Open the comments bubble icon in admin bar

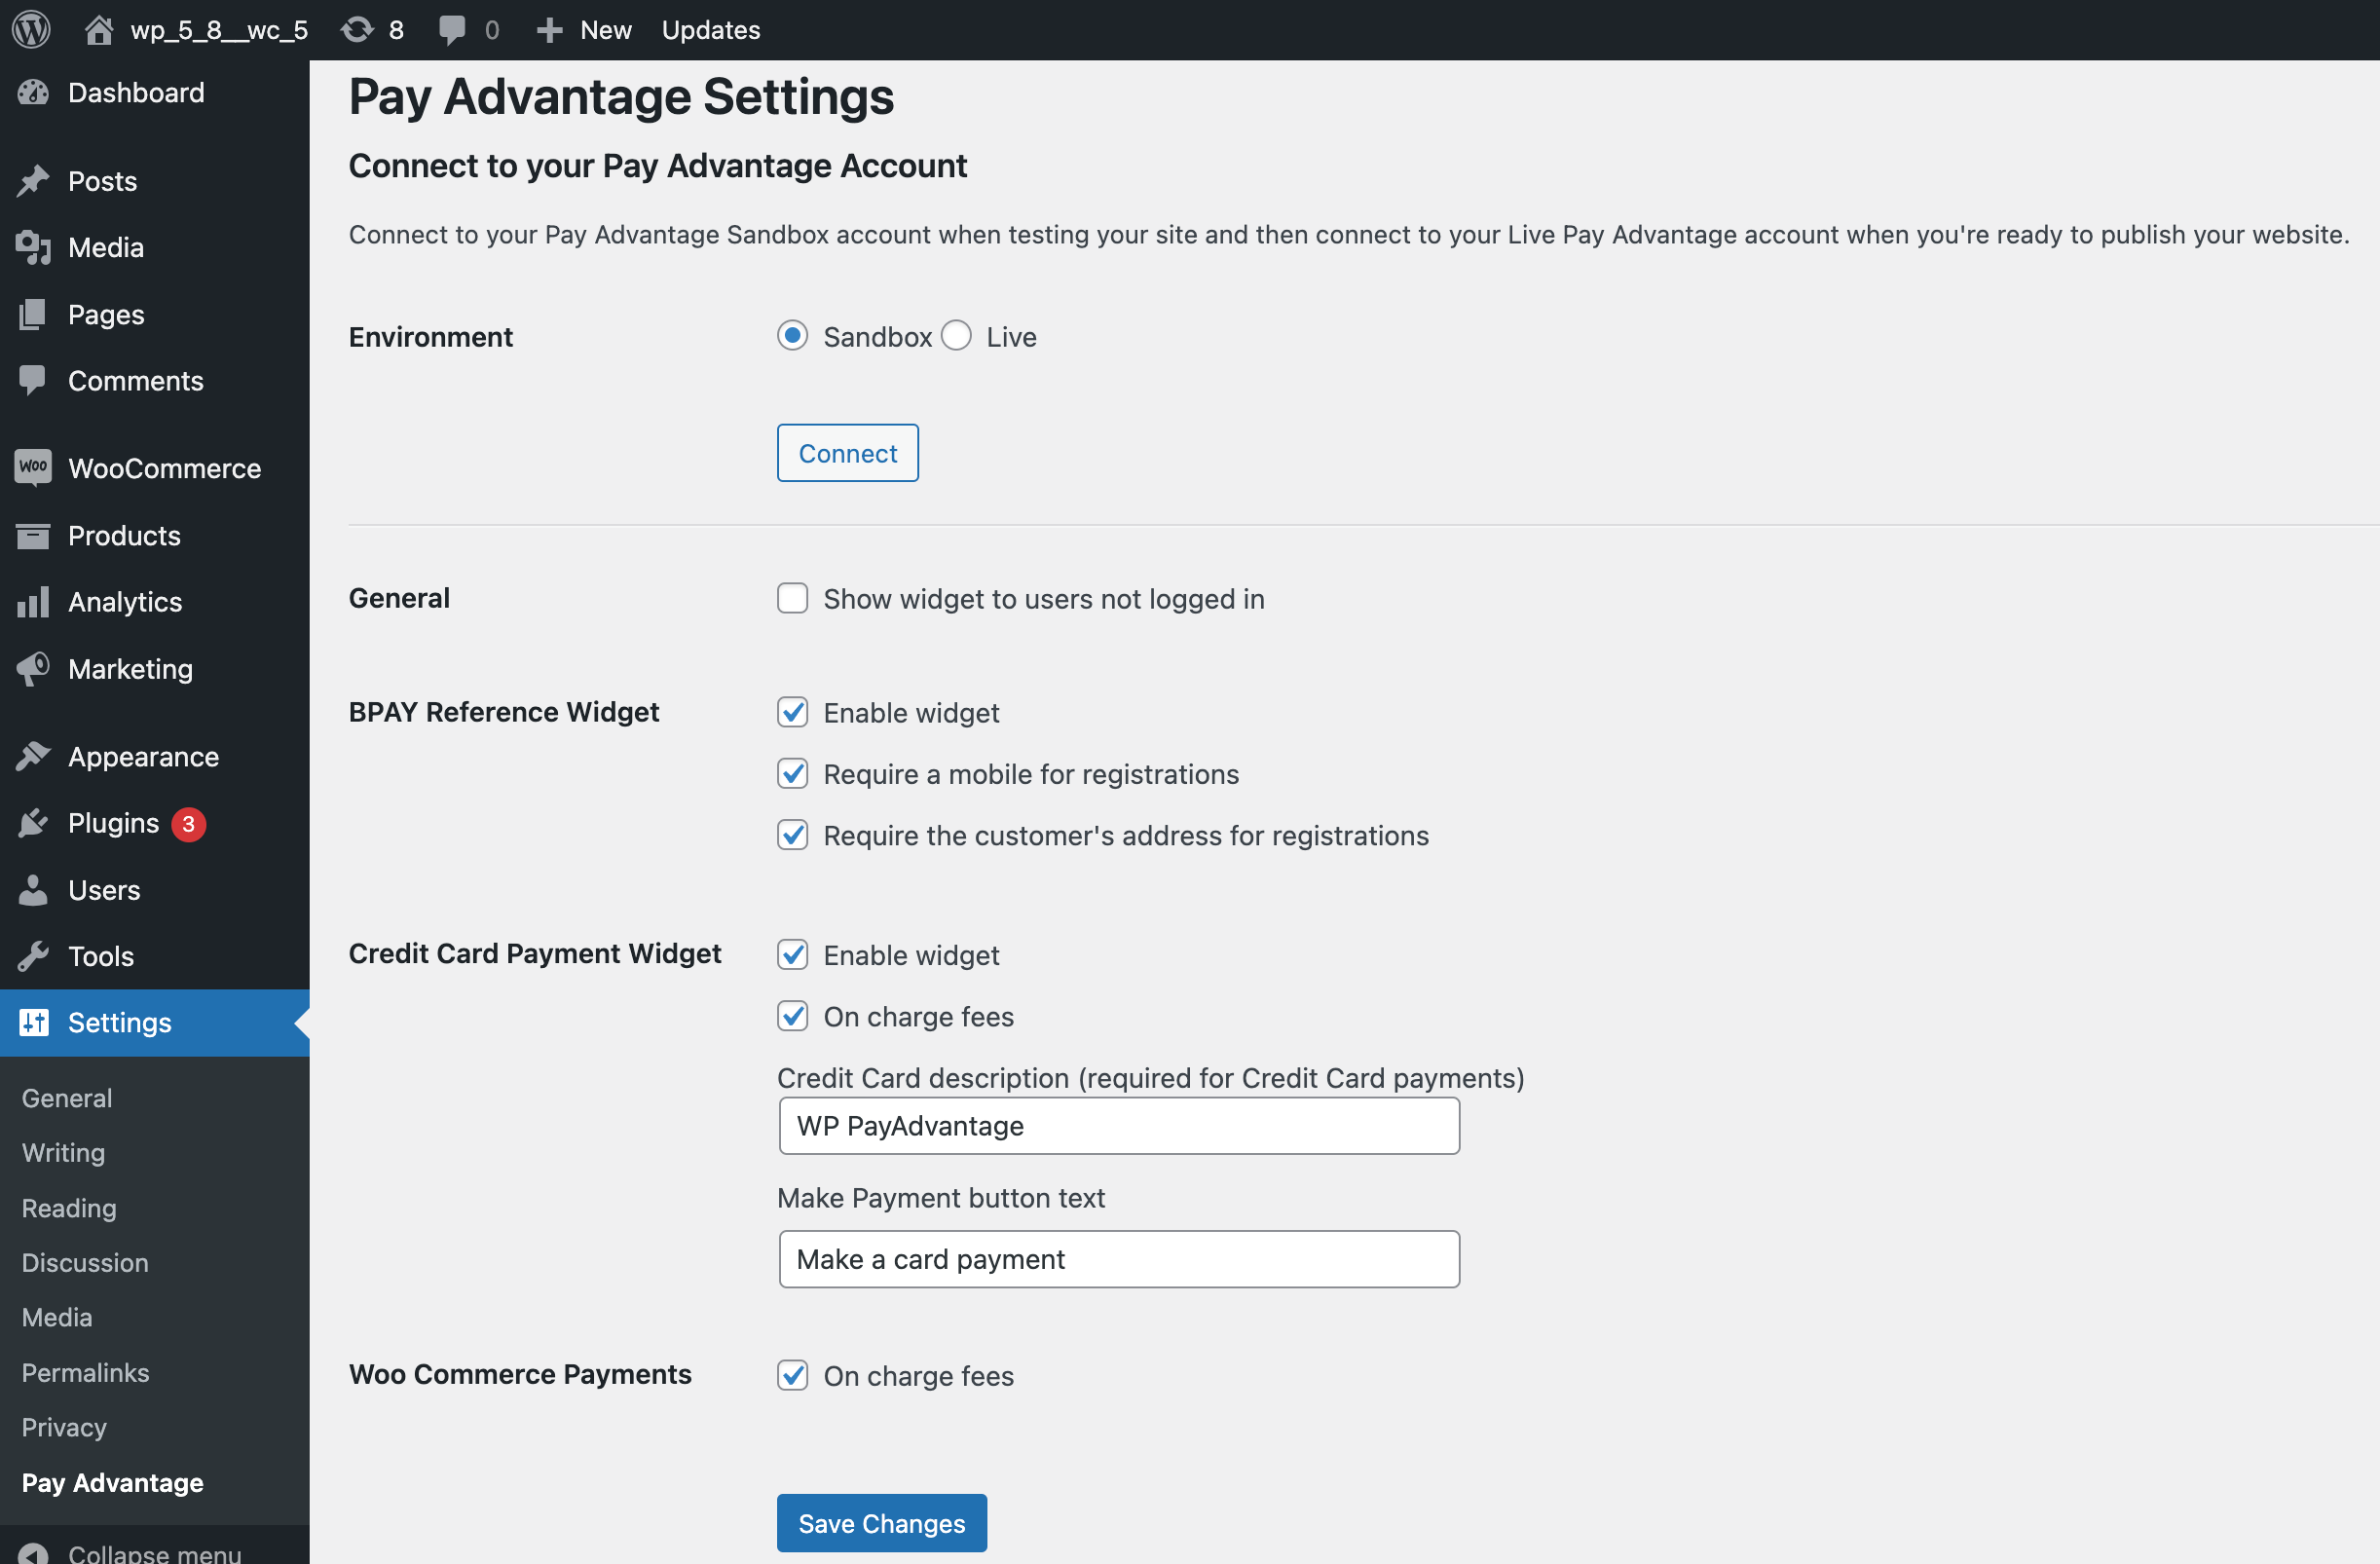pyautogui.click(x=452, y=30)
